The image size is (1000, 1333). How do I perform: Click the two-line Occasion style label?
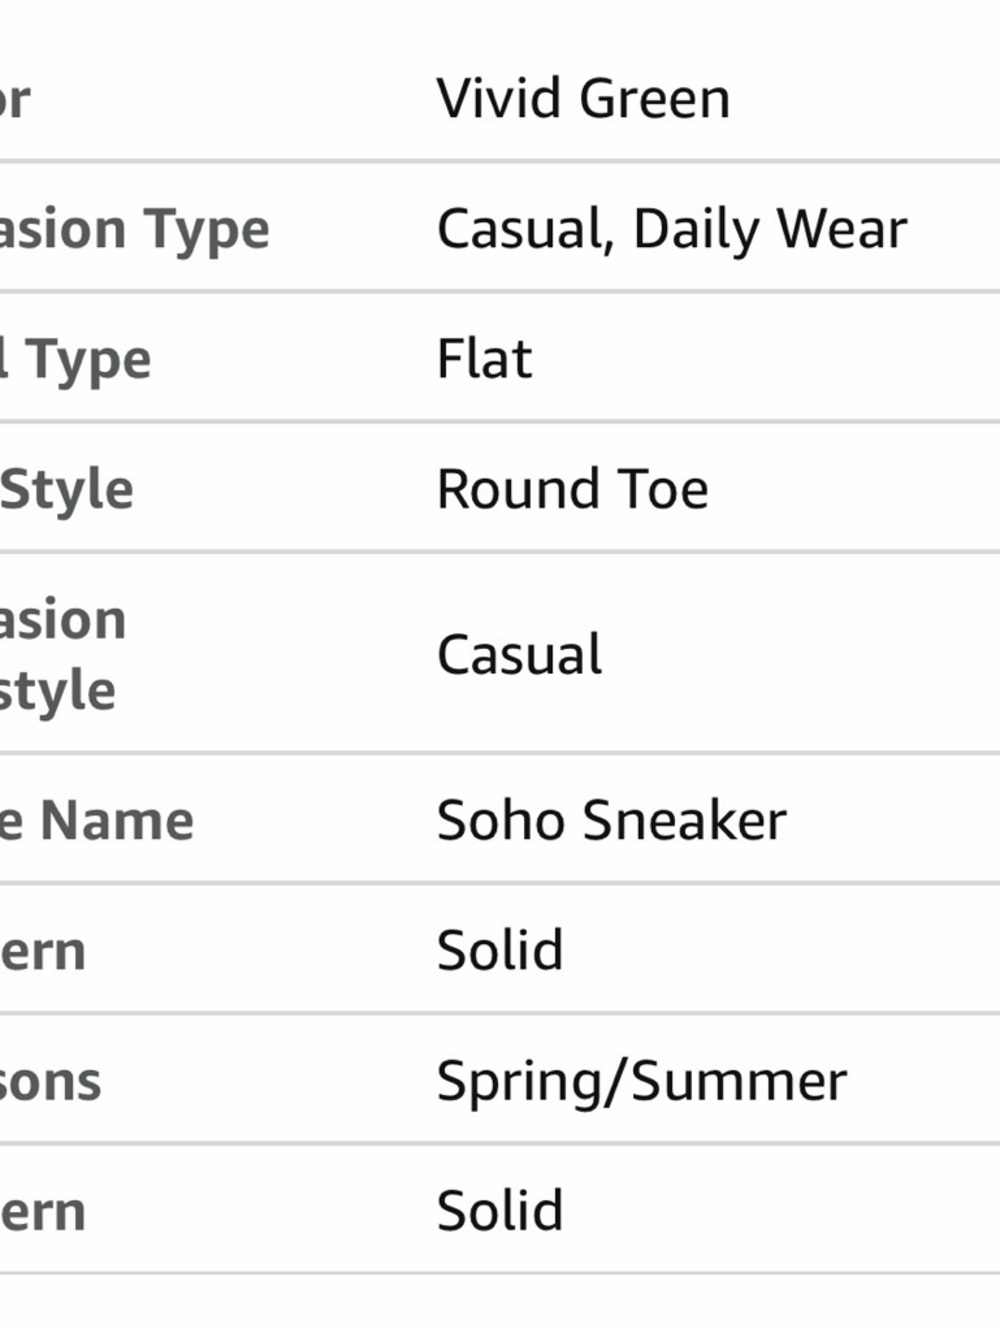pyautogui.click(x=60, y=655)
